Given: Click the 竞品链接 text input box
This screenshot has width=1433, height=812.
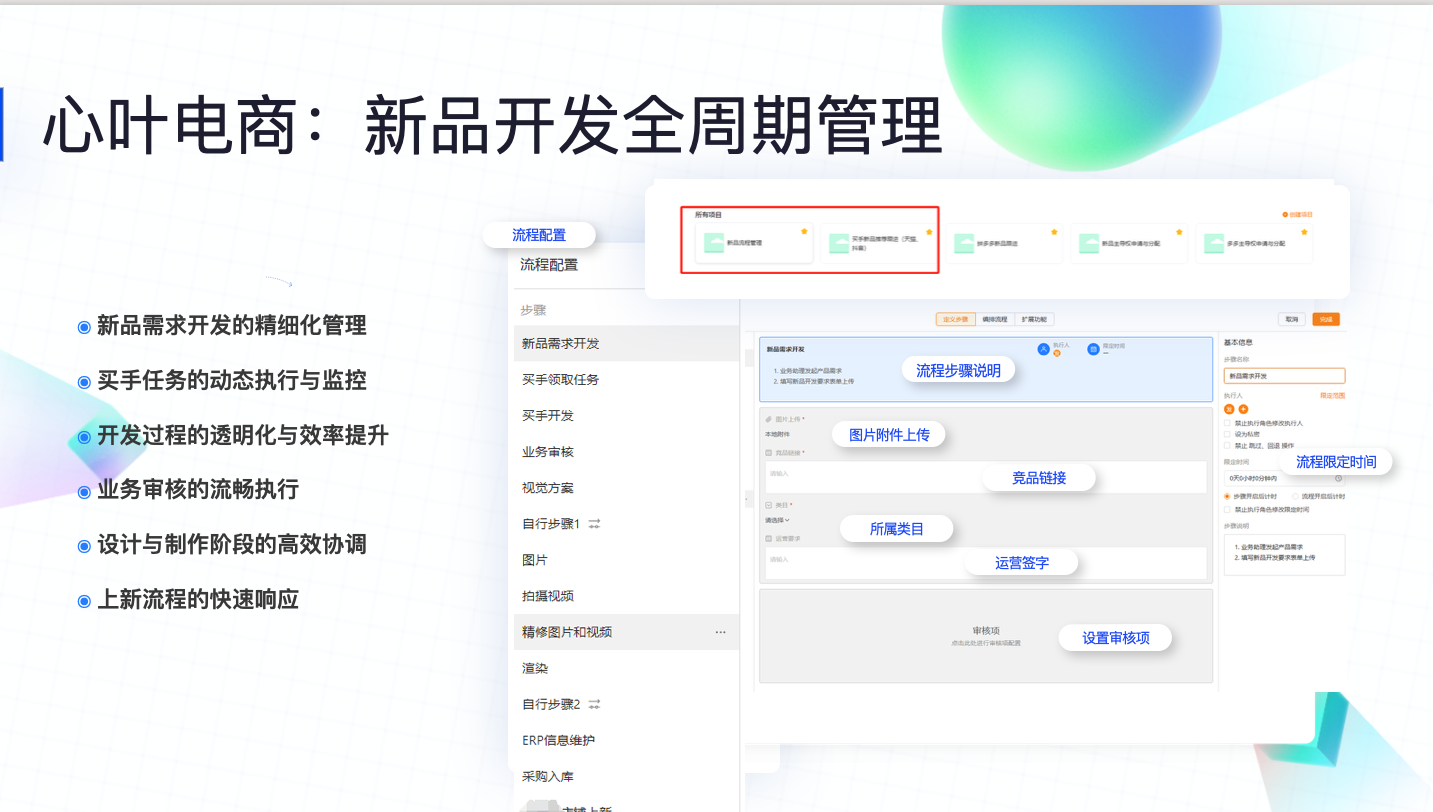Looking at the screenshot, I should tap(985, 477).
